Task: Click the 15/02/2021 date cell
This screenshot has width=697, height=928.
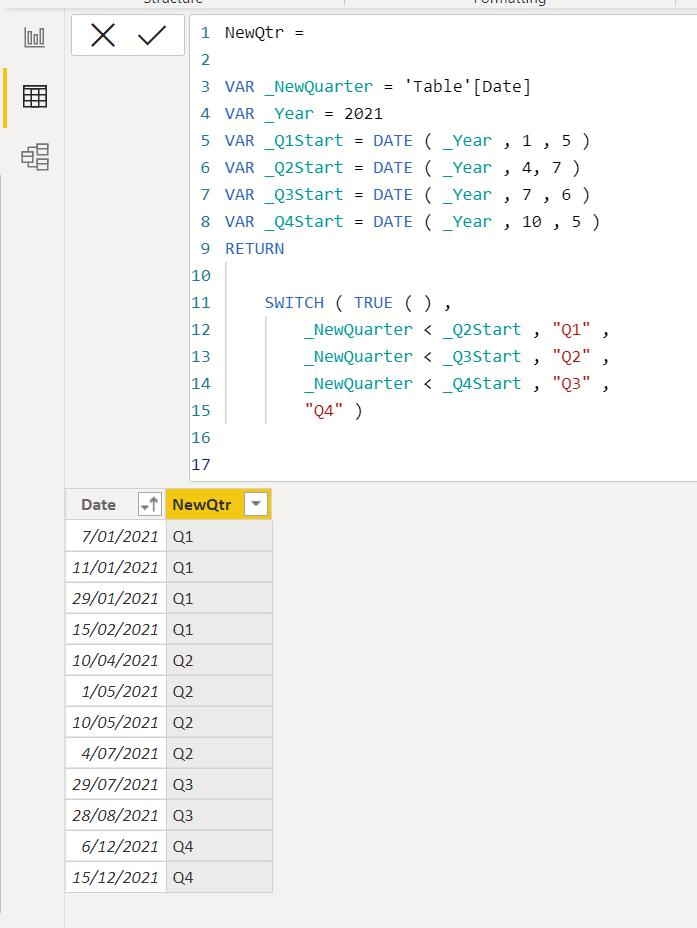Action: (x=116, y=629)
